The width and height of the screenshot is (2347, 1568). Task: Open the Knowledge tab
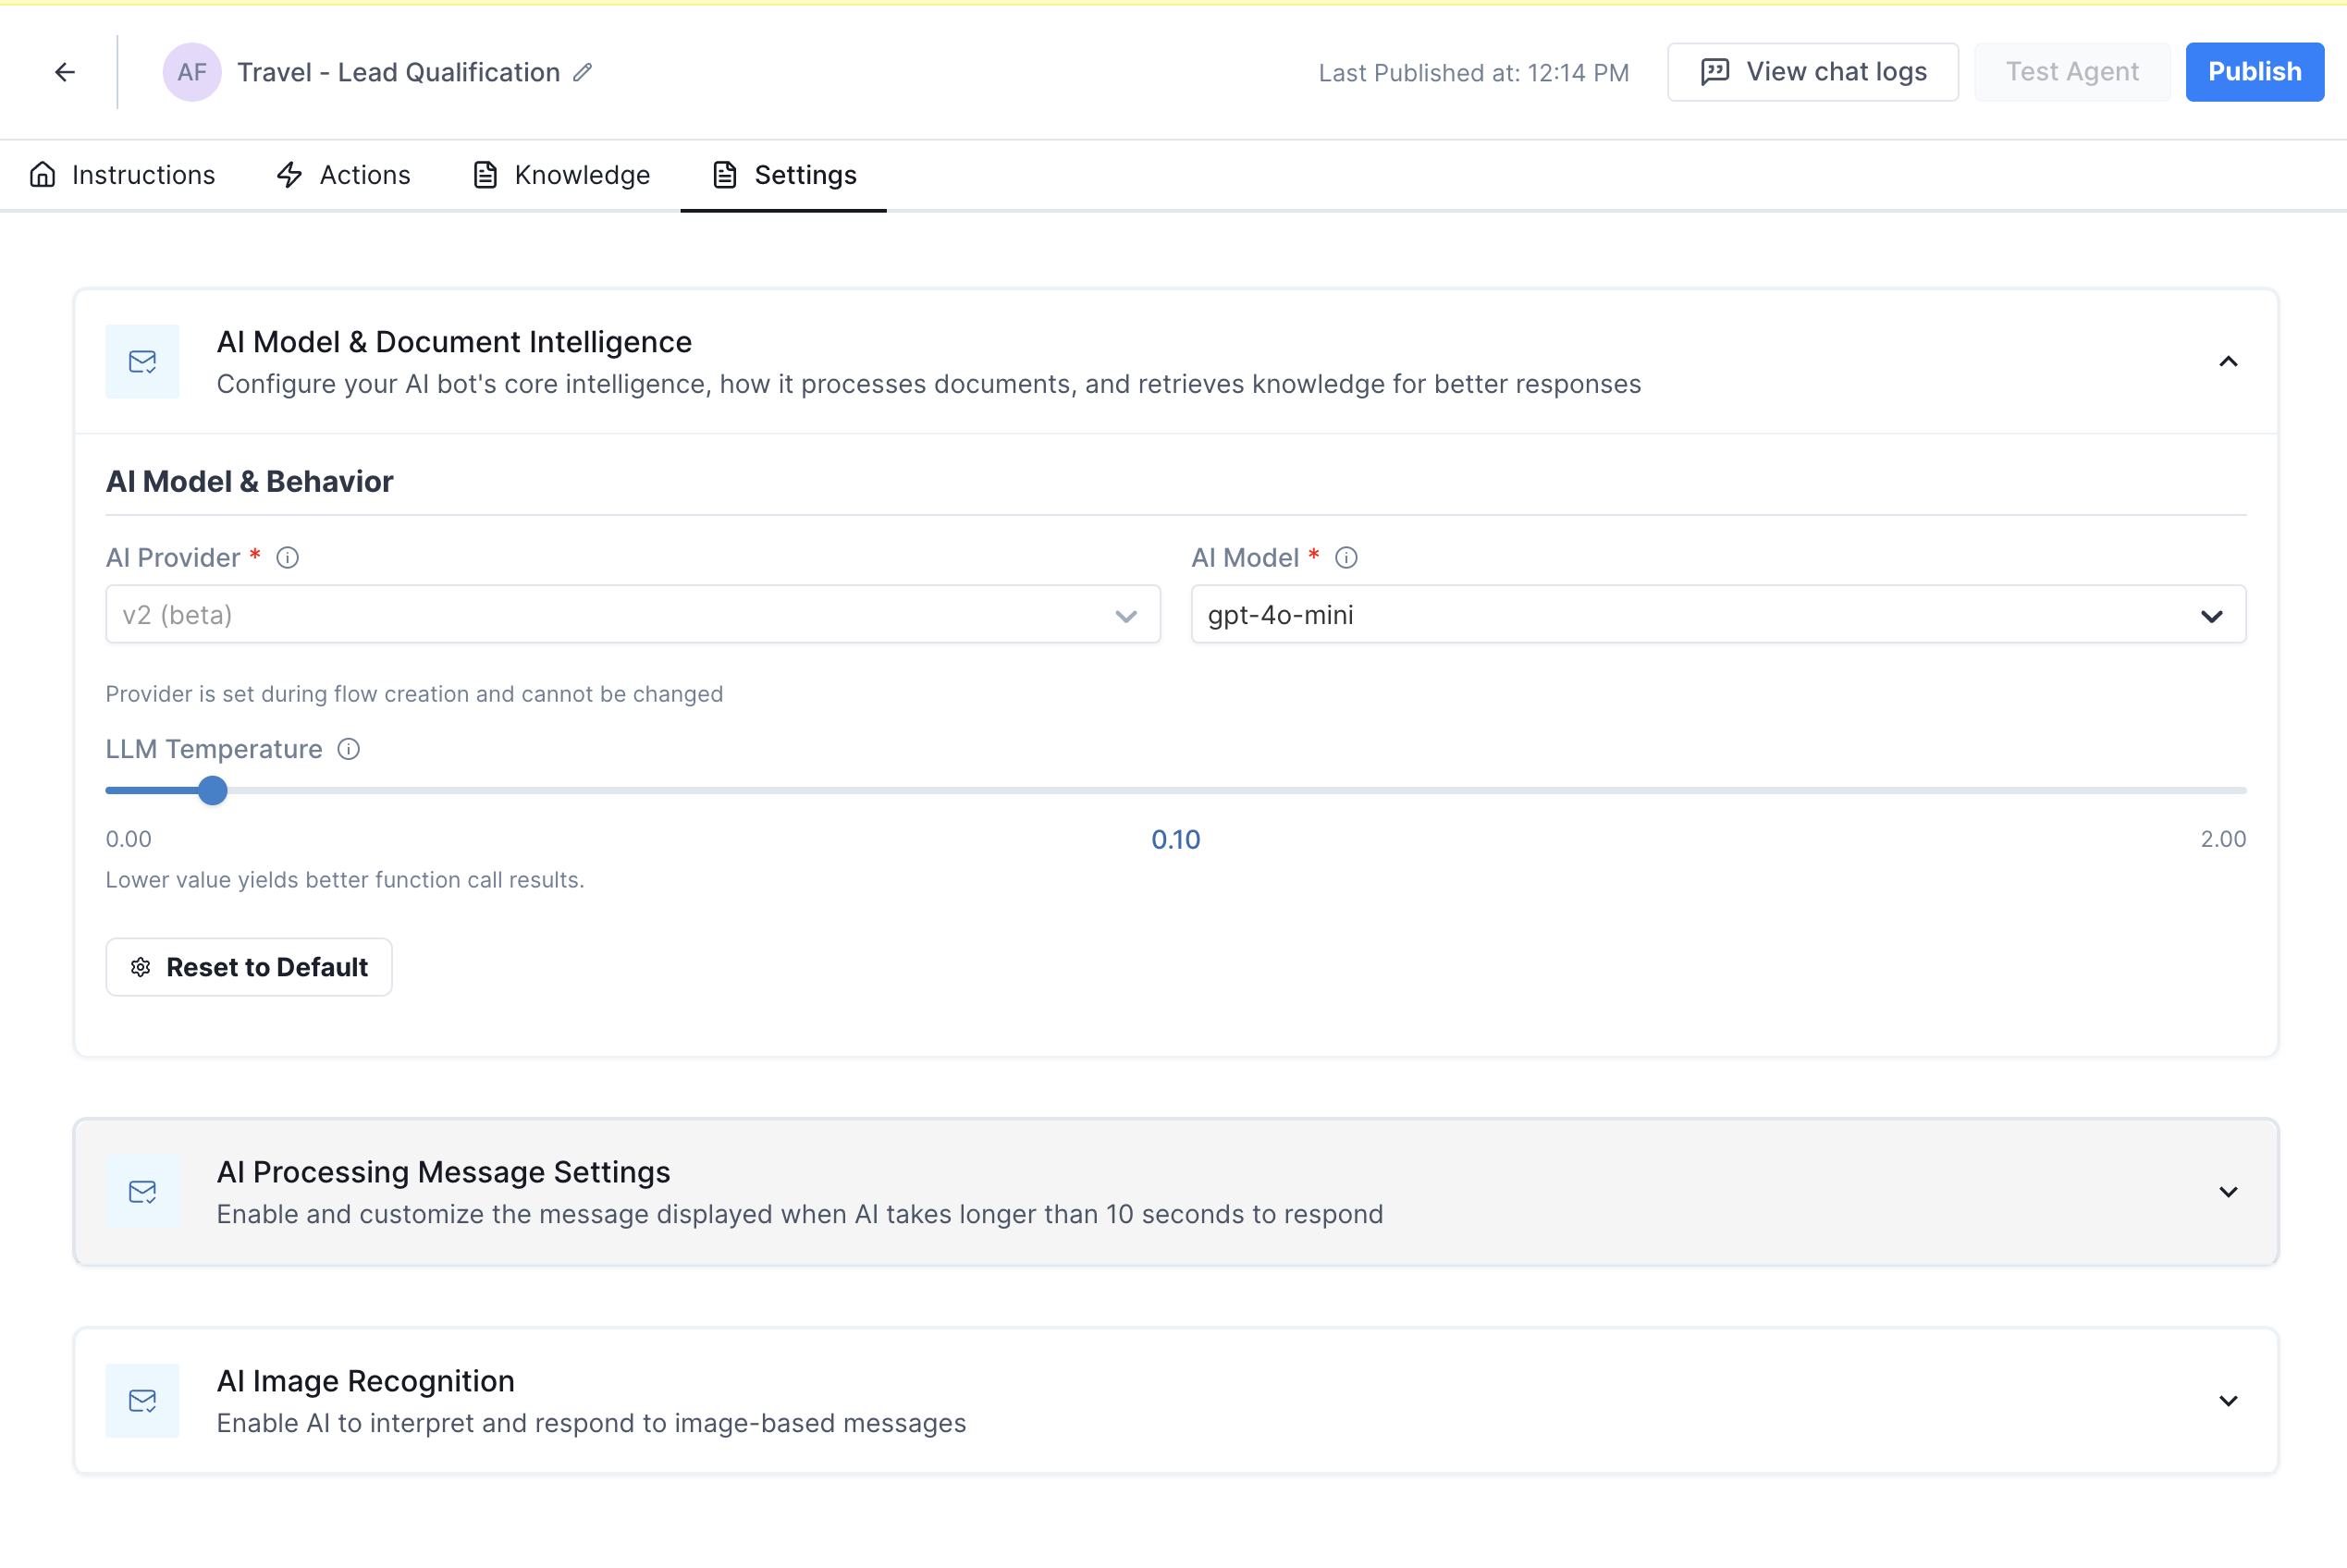561,175
